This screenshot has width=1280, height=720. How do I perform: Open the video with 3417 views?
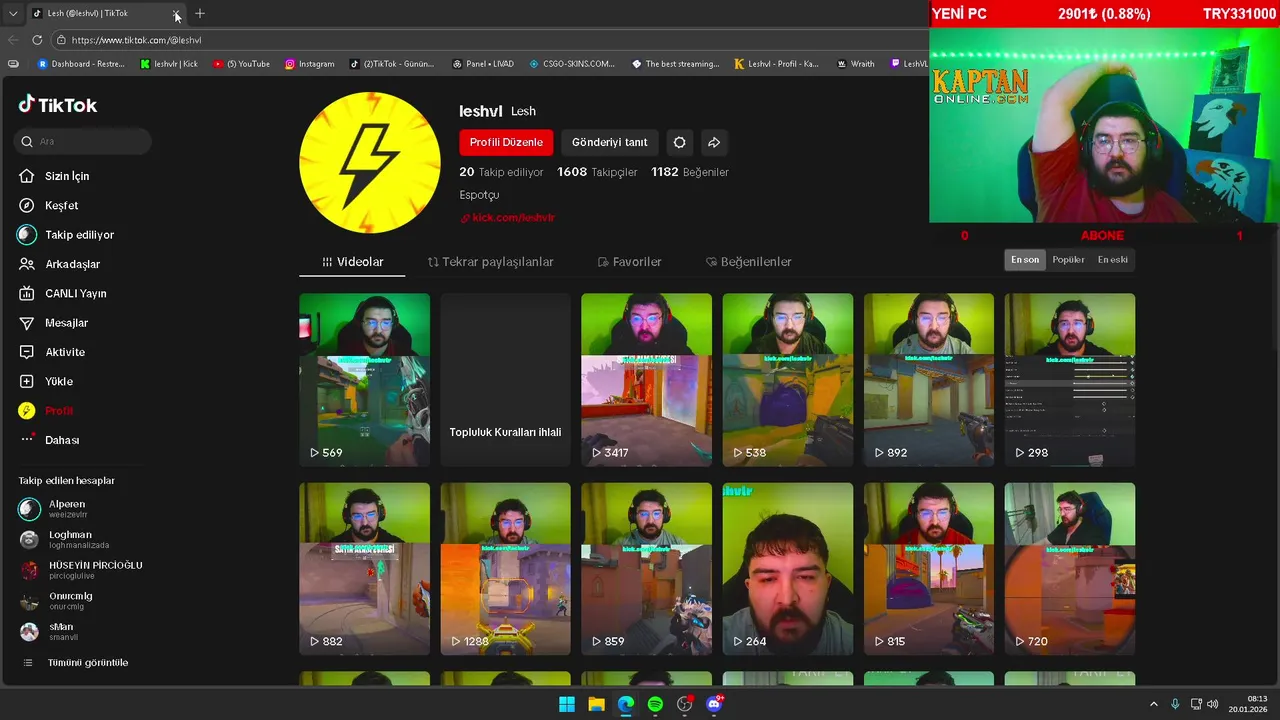(x=647, y=380)
